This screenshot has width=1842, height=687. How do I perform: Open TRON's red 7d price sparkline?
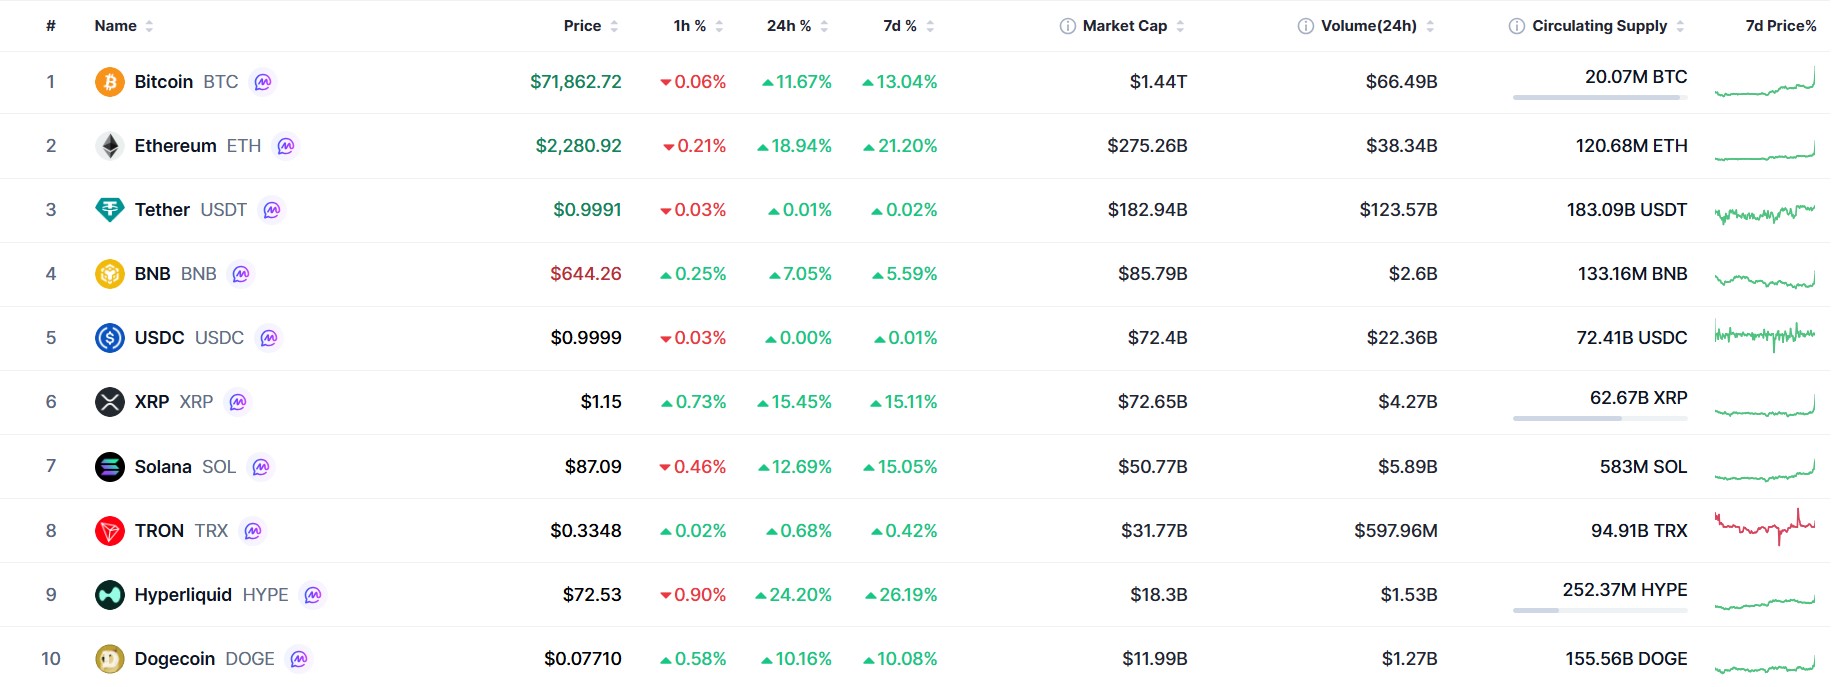pyautogui.click(x=1765, y=527)
